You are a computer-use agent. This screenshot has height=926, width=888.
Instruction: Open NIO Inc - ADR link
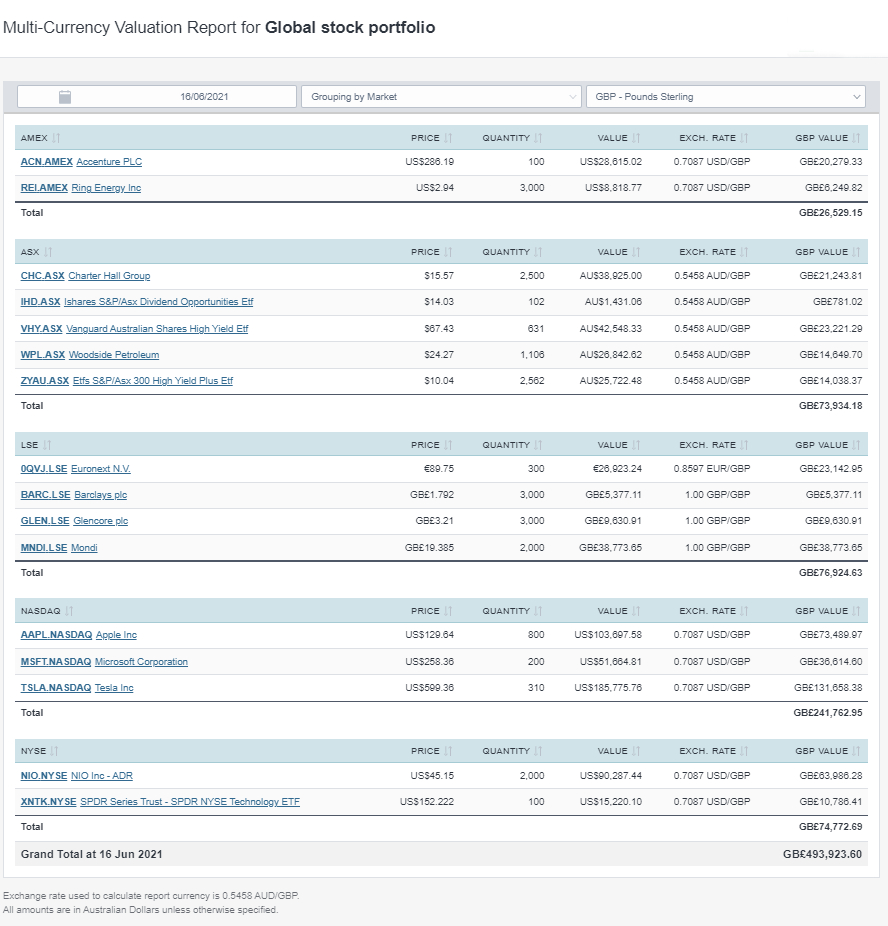102,776
